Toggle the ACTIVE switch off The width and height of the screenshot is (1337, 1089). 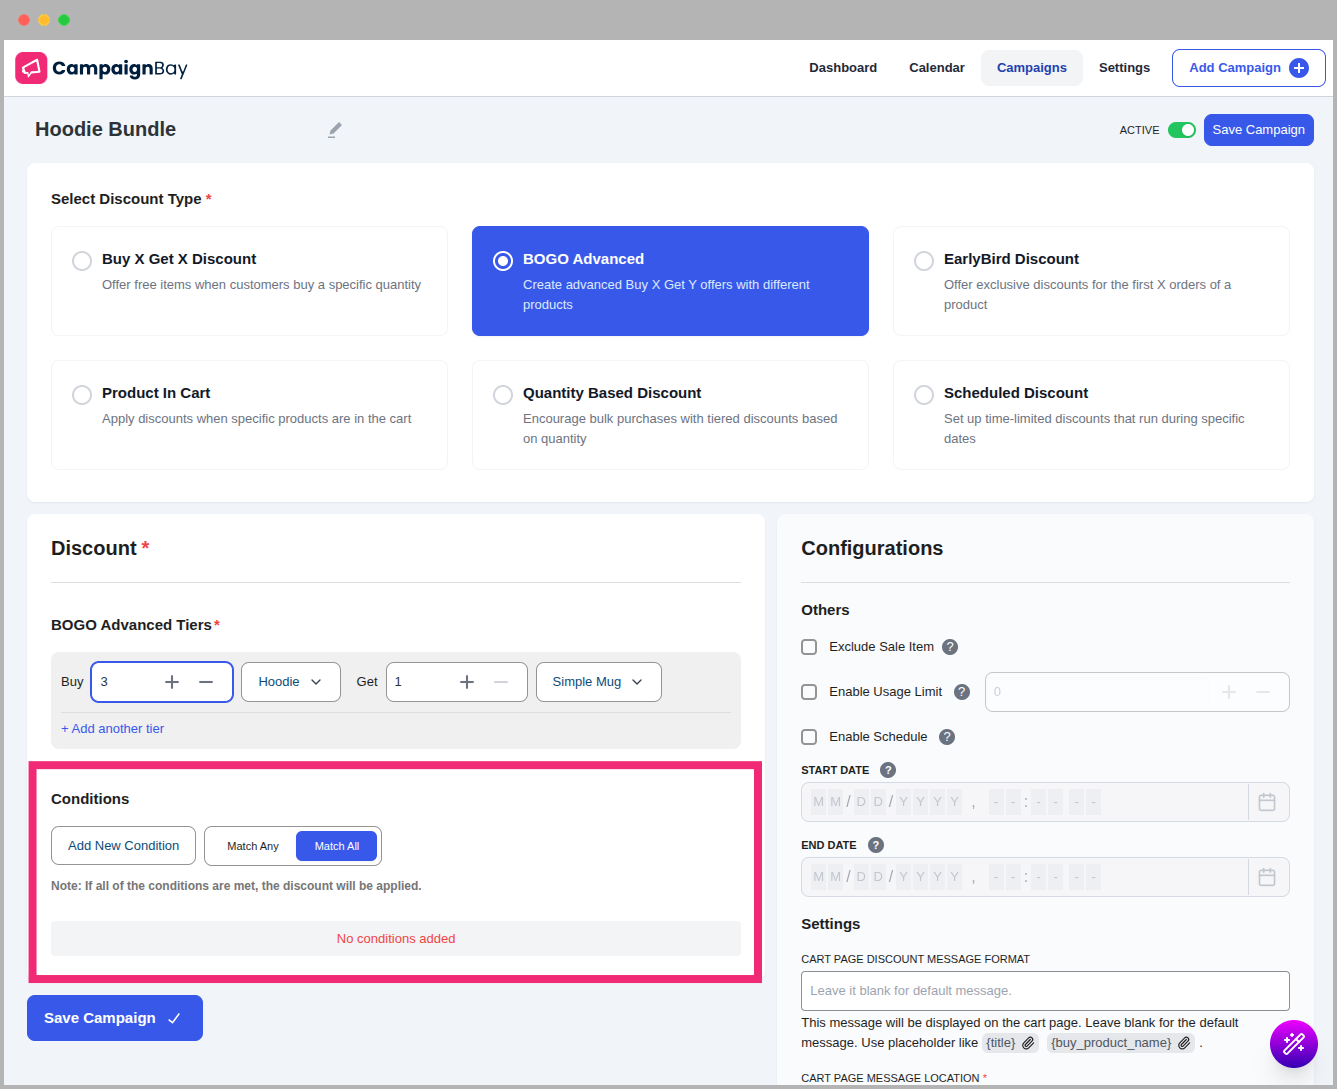click(1181, 130)
